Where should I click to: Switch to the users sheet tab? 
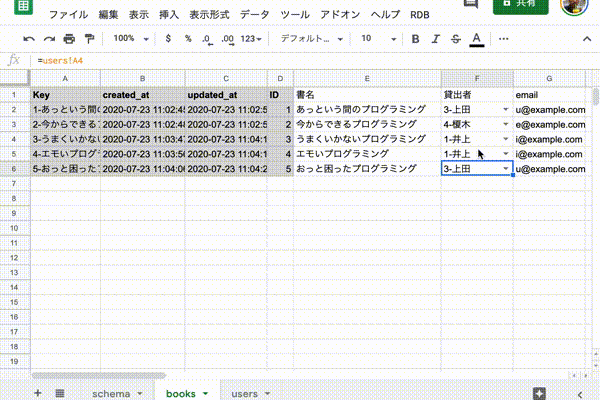244,393
